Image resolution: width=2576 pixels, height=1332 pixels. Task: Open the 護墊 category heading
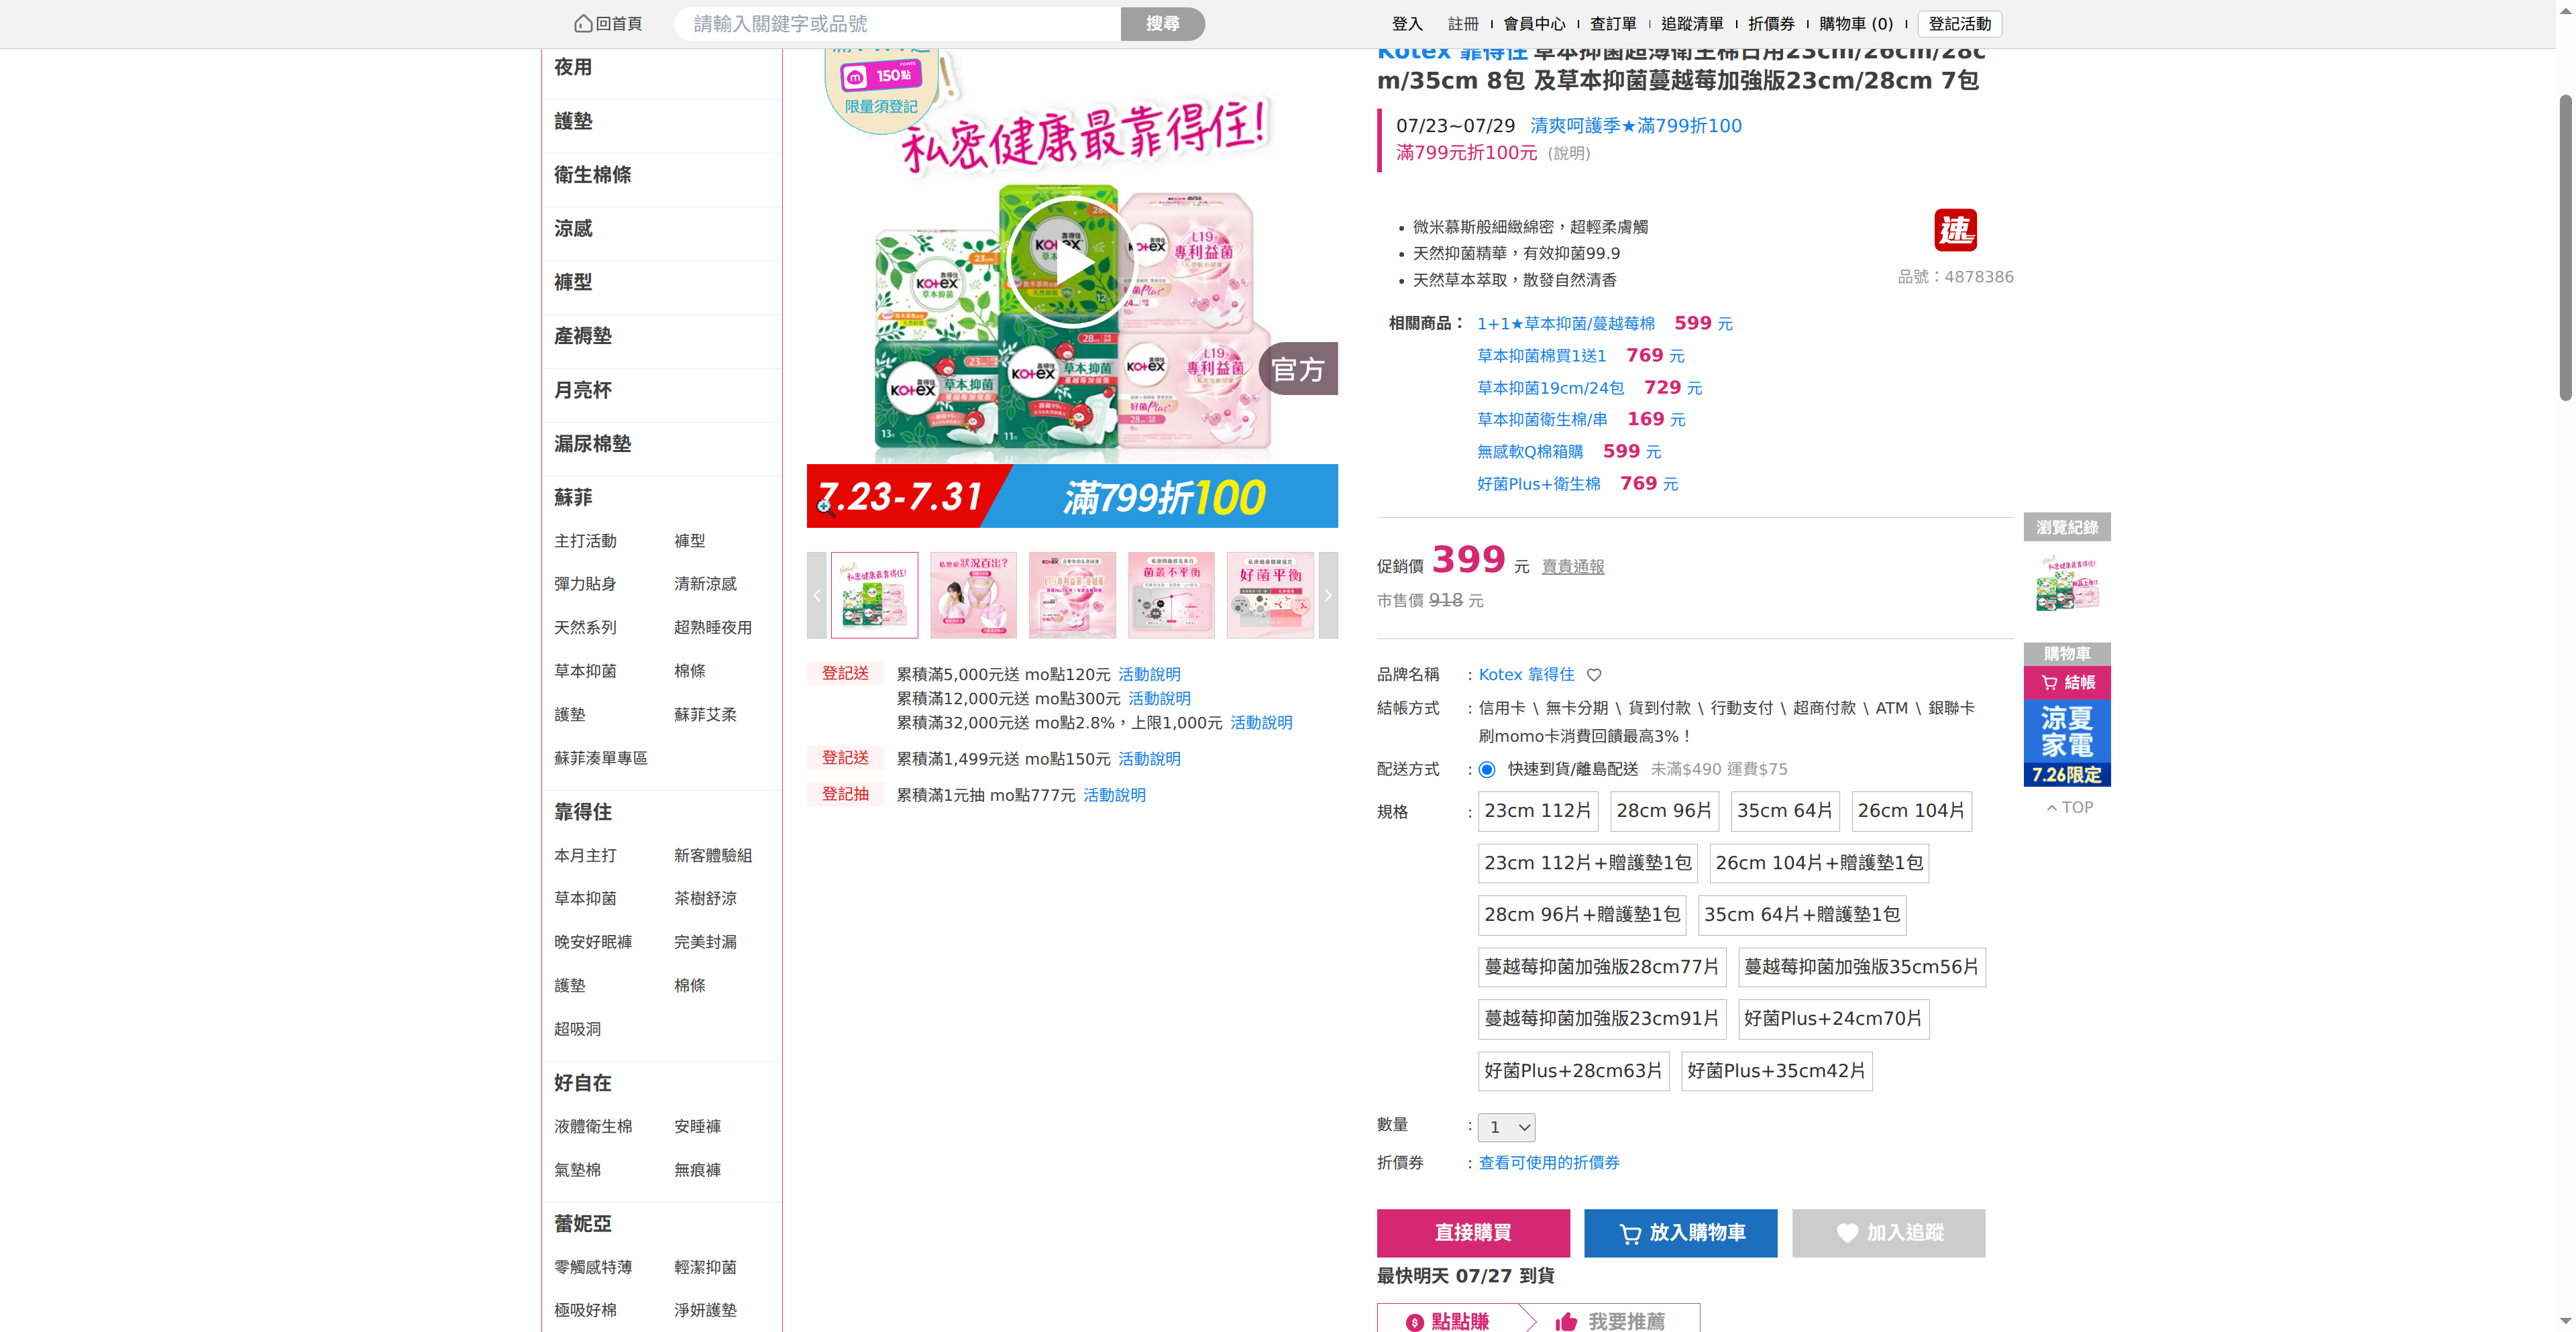[x=573, y=121]
